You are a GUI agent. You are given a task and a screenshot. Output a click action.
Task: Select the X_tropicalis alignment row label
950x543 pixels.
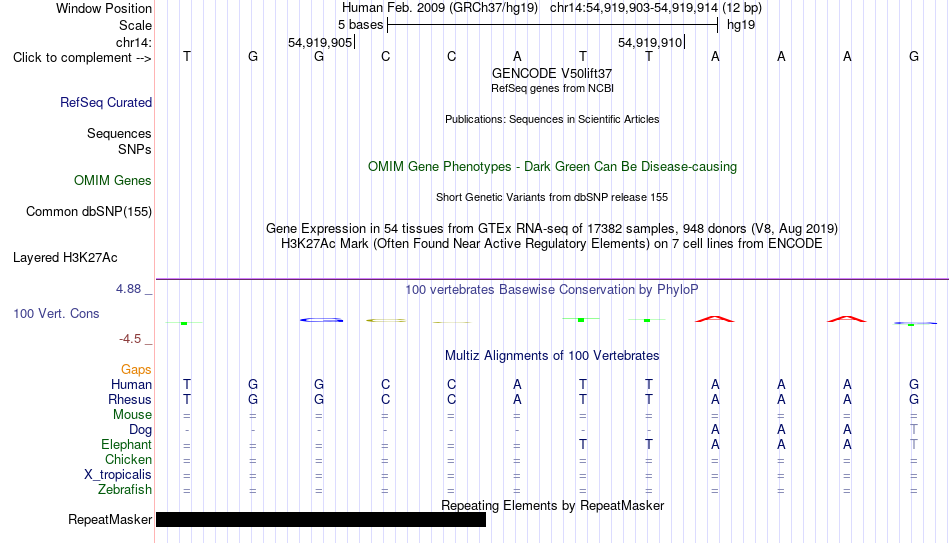(118, 475)
